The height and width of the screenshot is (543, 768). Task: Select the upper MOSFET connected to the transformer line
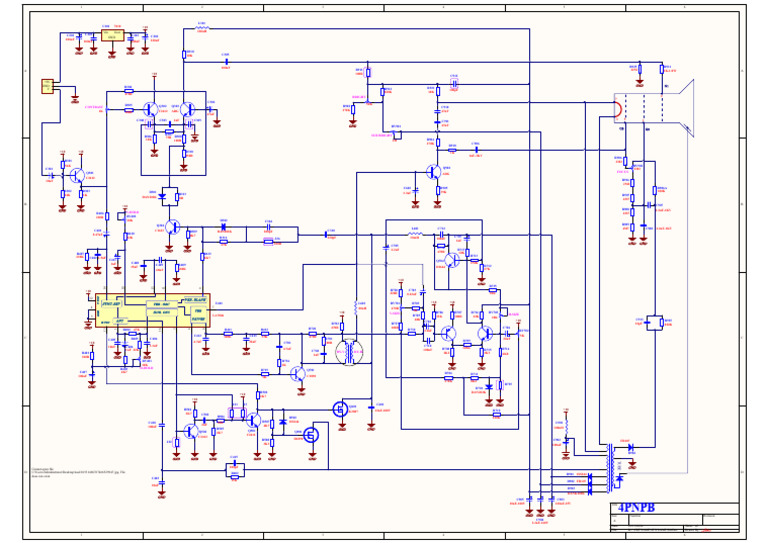click(x=340, y=409)
